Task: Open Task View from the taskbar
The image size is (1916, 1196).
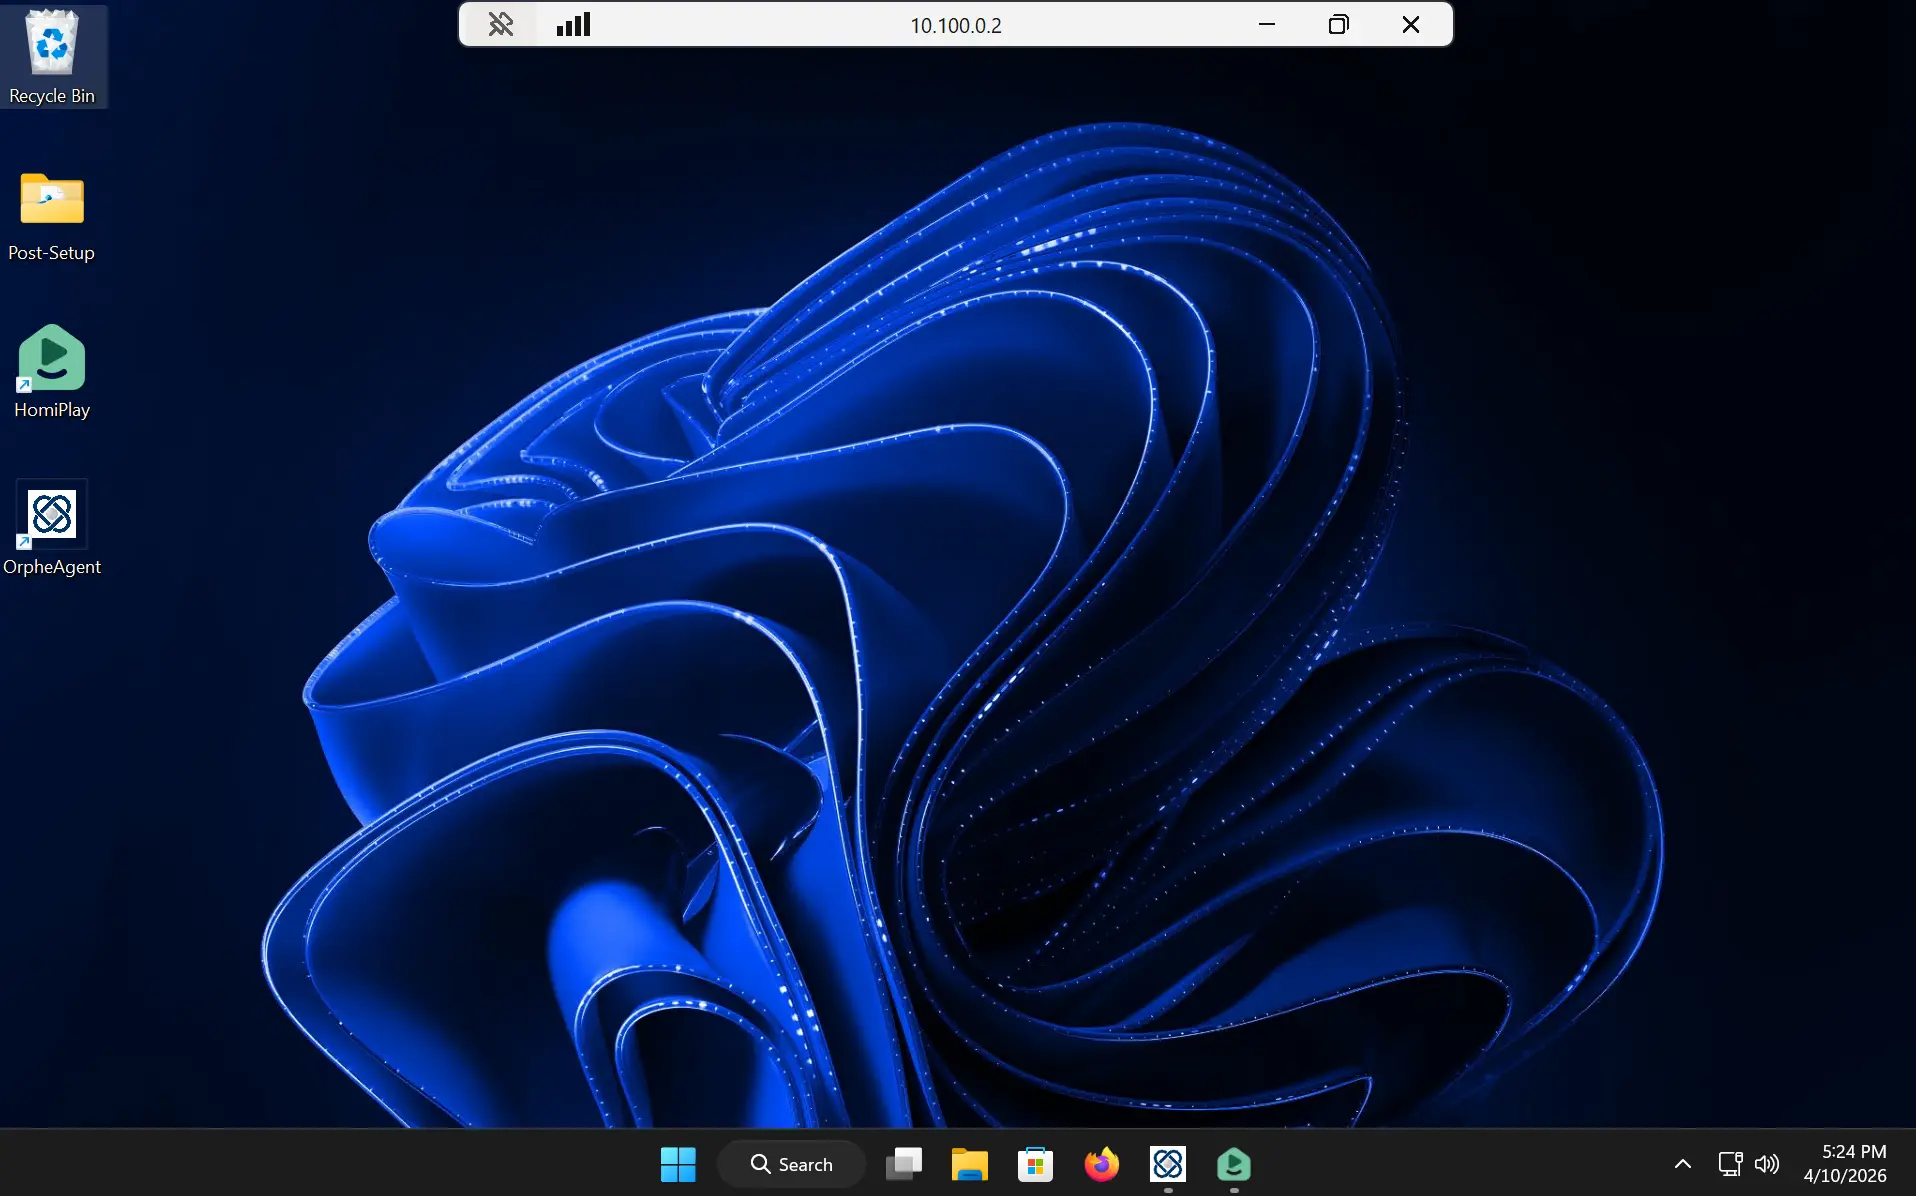Action: click(904, 1164)
